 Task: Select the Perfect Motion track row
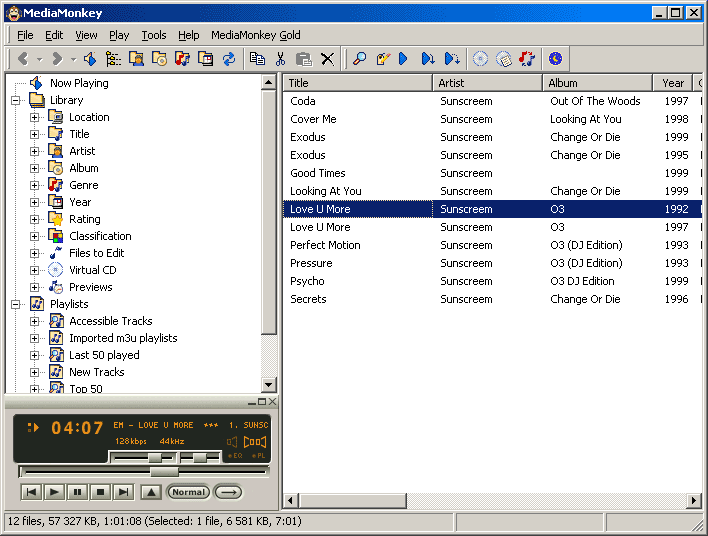[x=492, y=245]
